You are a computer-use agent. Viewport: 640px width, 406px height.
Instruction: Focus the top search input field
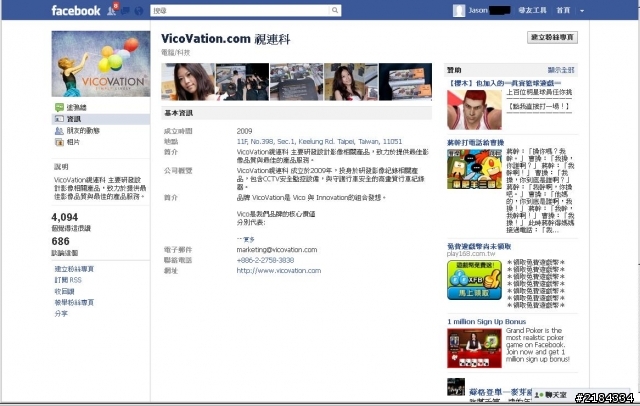[240, 11]
